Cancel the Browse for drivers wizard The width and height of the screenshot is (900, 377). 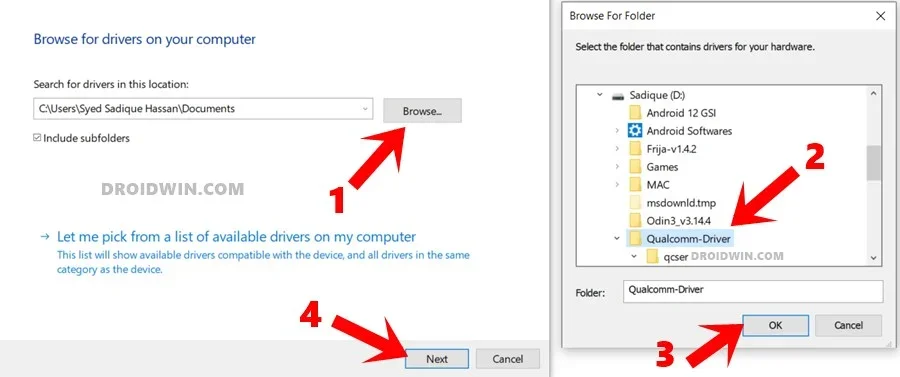click(x=507, y=359)
